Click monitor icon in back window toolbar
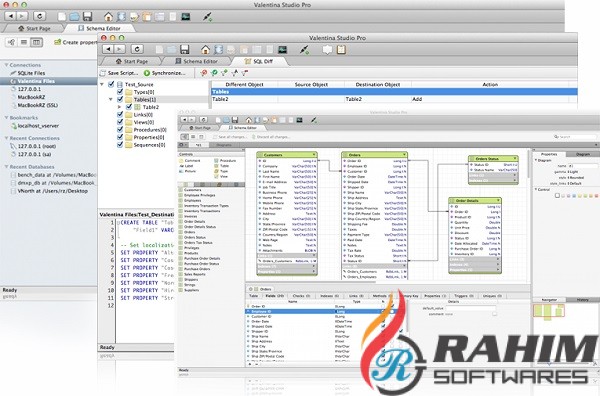Screen dimensions: 600x396 186,16
